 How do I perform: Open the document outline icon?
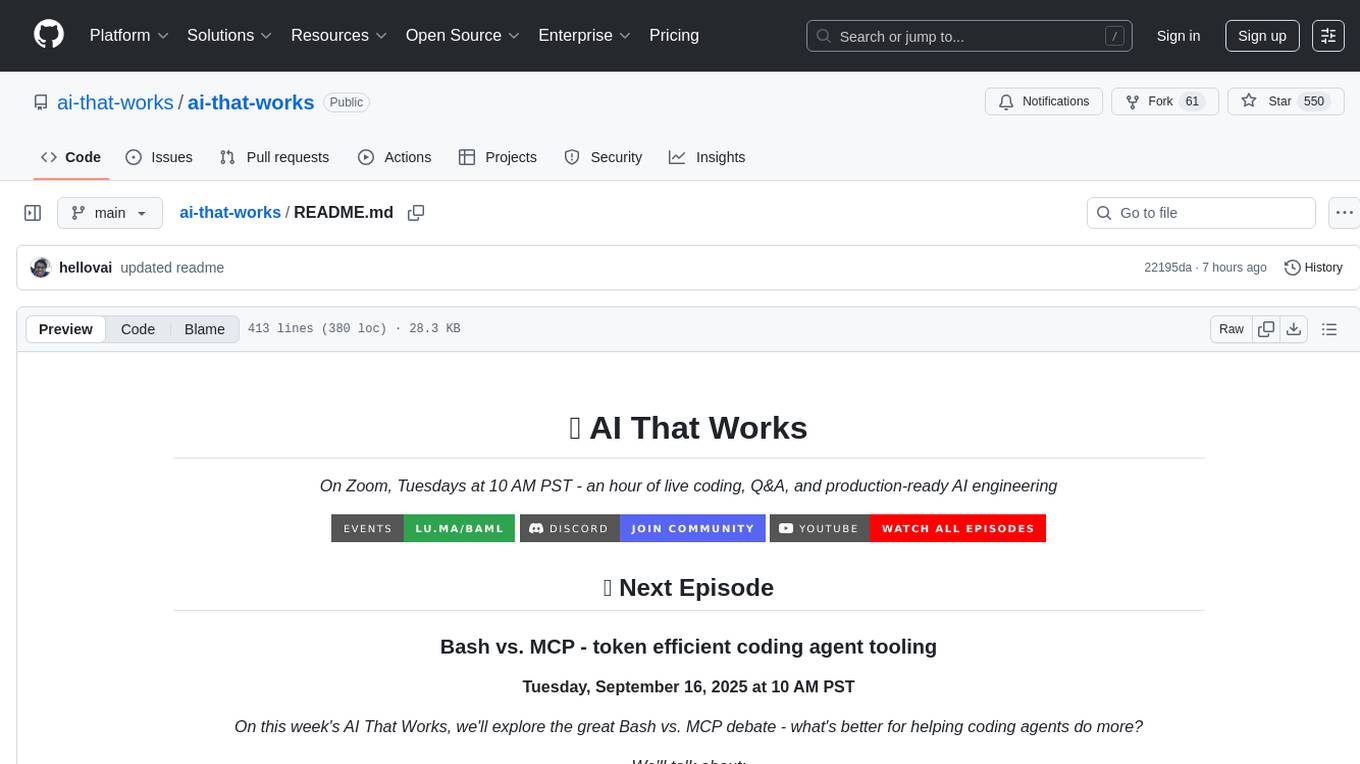coord(1329,329)
